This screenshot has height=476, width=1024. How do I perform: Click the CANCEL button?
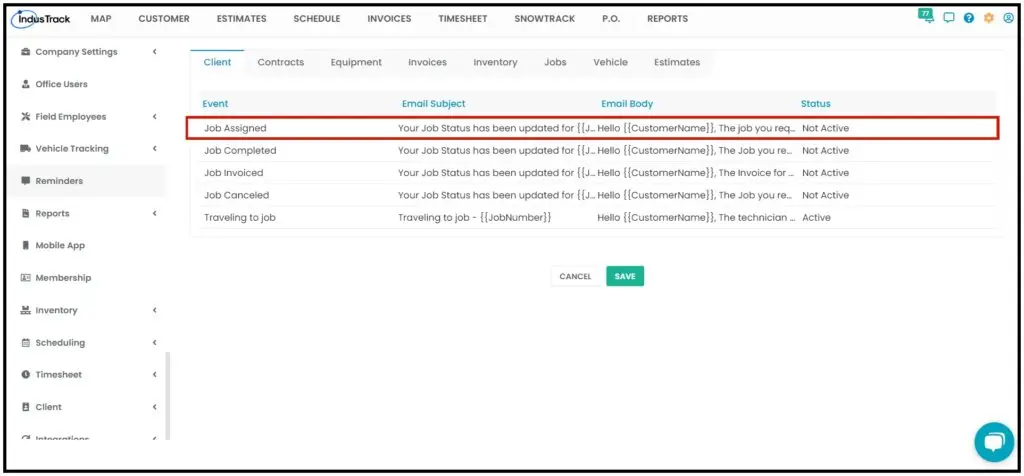pyautogui.click(x=575, y=276)
